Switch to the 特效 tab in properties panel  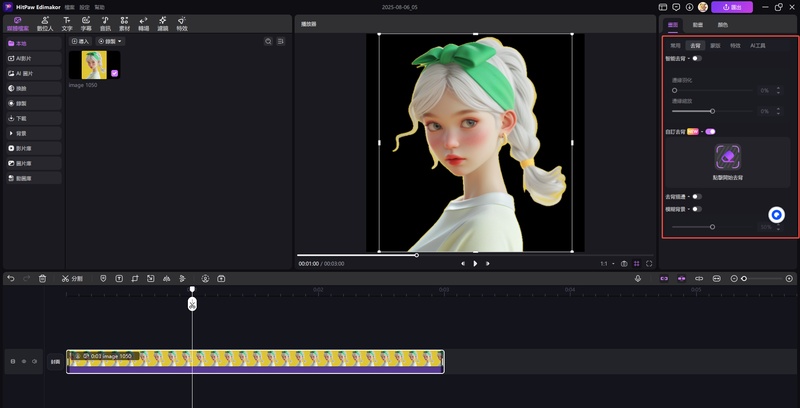(735, 45)
